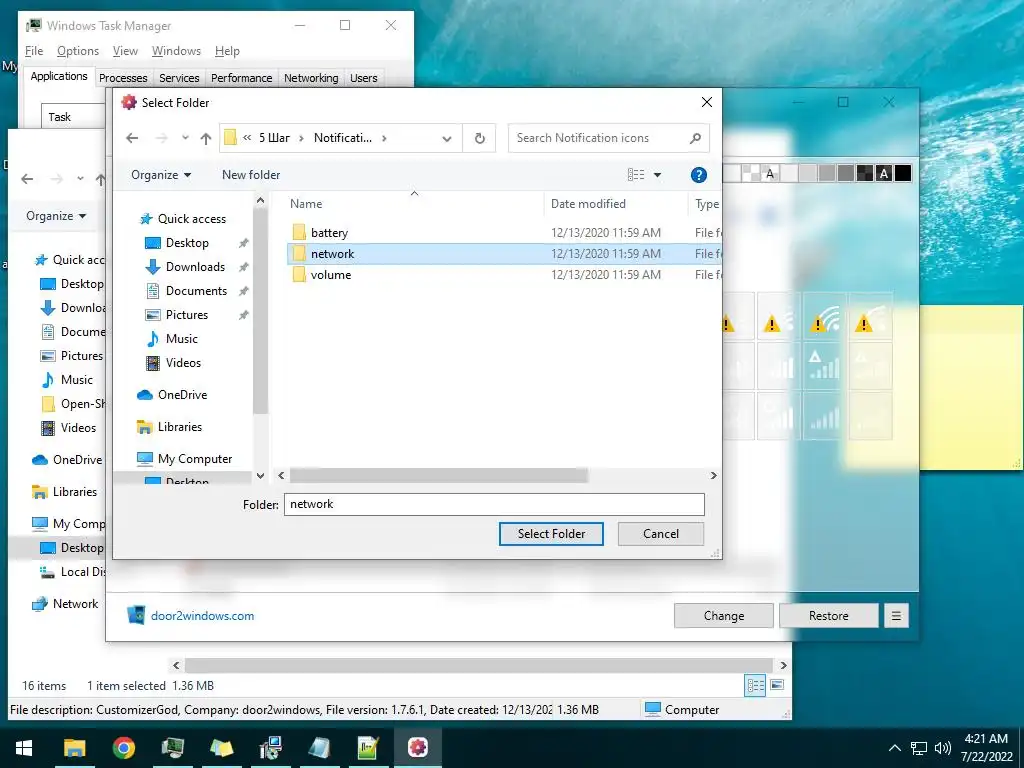Show hidden system tray icons
Screen dimensions: 1024x768
tap(895, 748)
